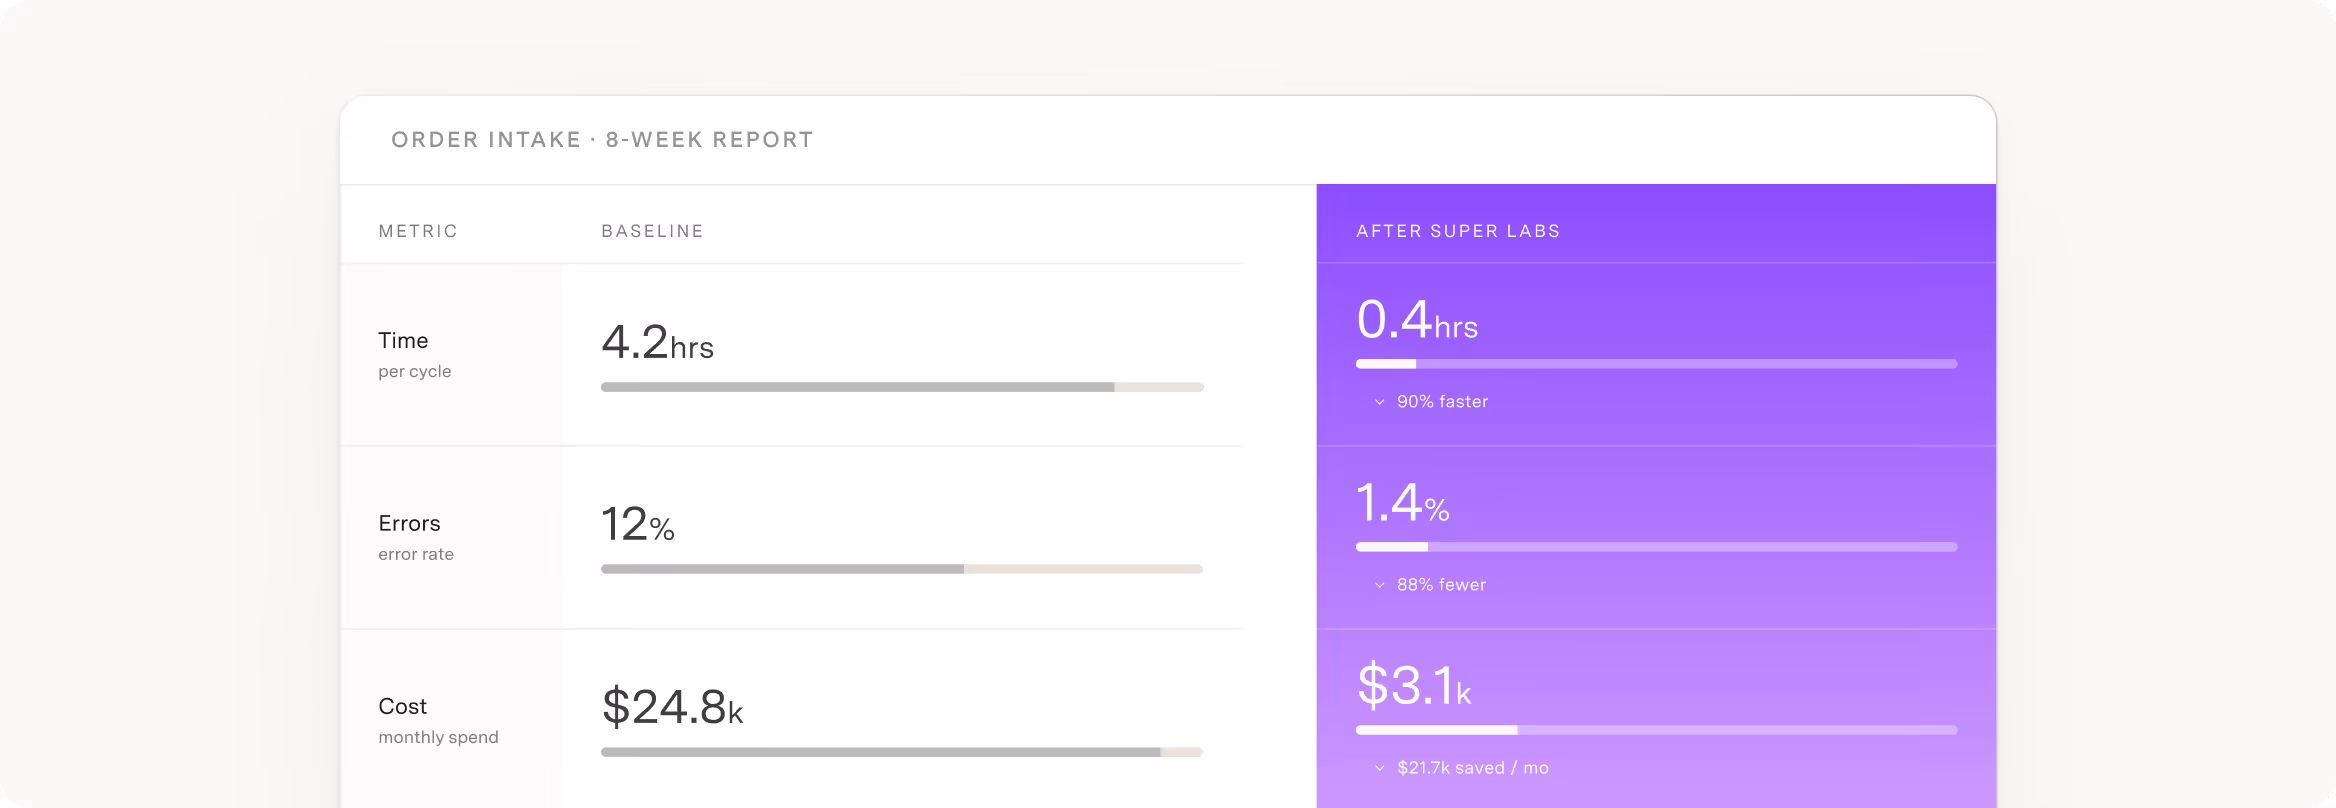The width and height of the screenshot is (2336, 808).
Task: Click the chevron beside 88% fewer
Action: coord(1379,585)
